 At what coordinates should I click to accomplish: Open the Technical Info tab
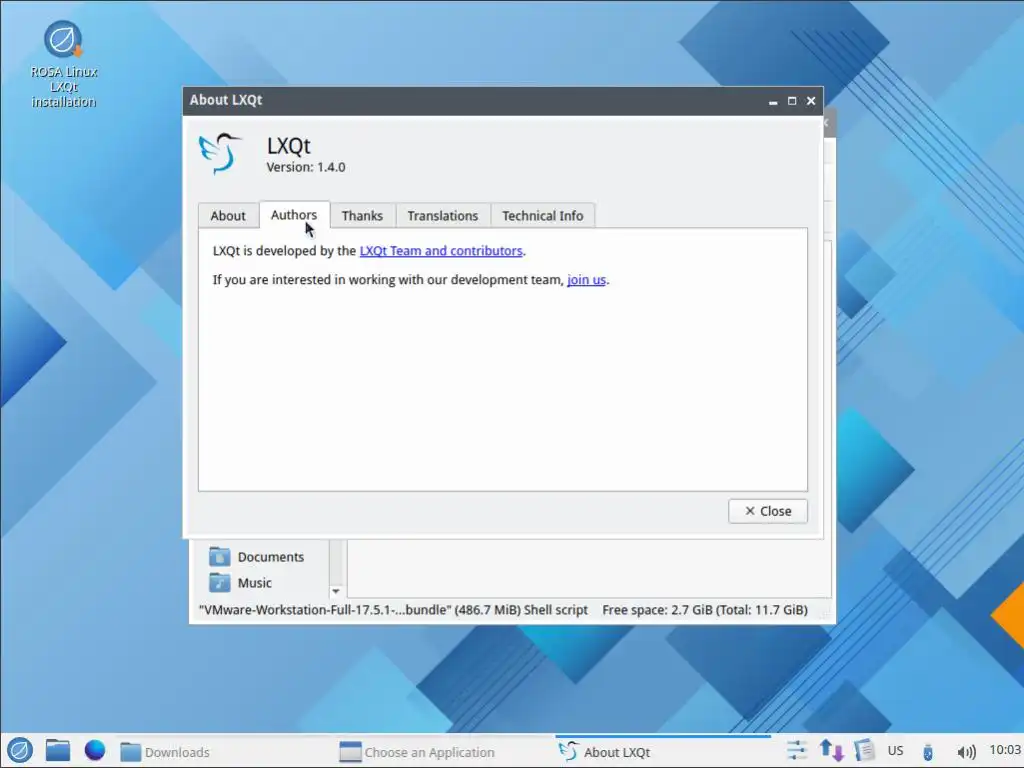(543, 216)
